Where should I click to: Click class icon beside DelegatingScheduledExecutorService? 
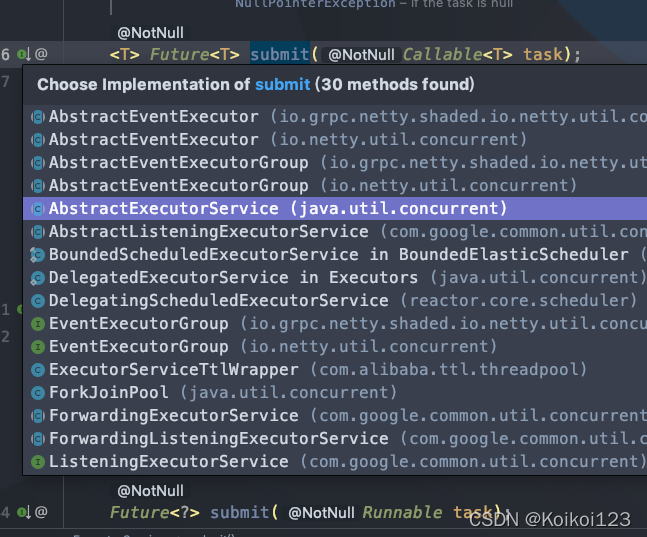(x=38, y=301)
